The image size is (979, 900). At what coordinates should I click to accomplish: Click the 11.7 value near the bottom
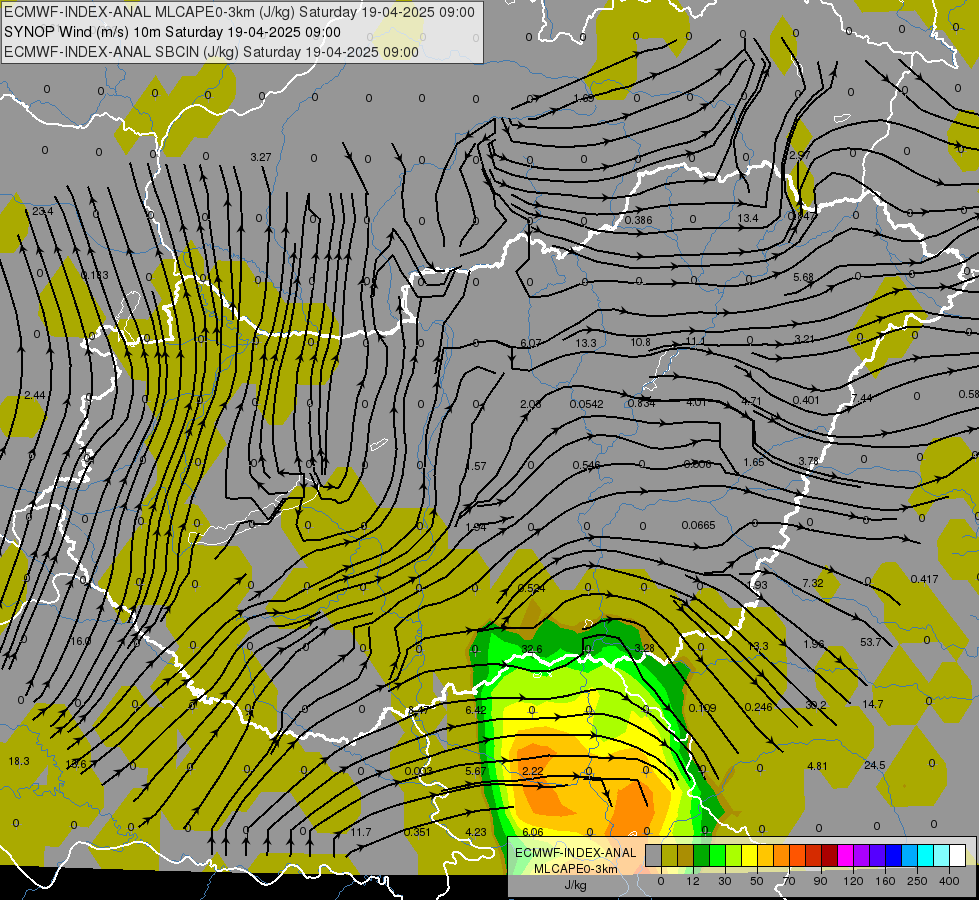point(361,832)
